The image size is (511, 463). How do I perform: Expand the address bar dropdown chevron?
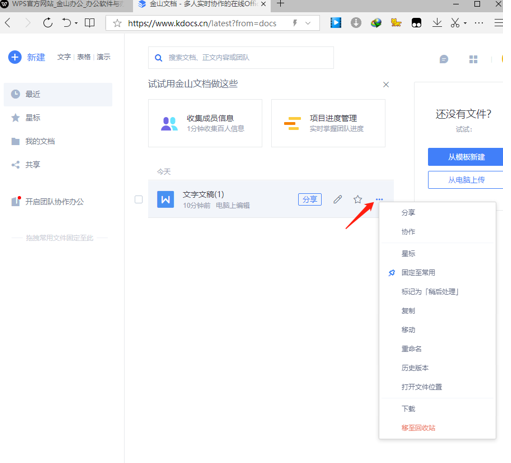(x=308, y=23)
